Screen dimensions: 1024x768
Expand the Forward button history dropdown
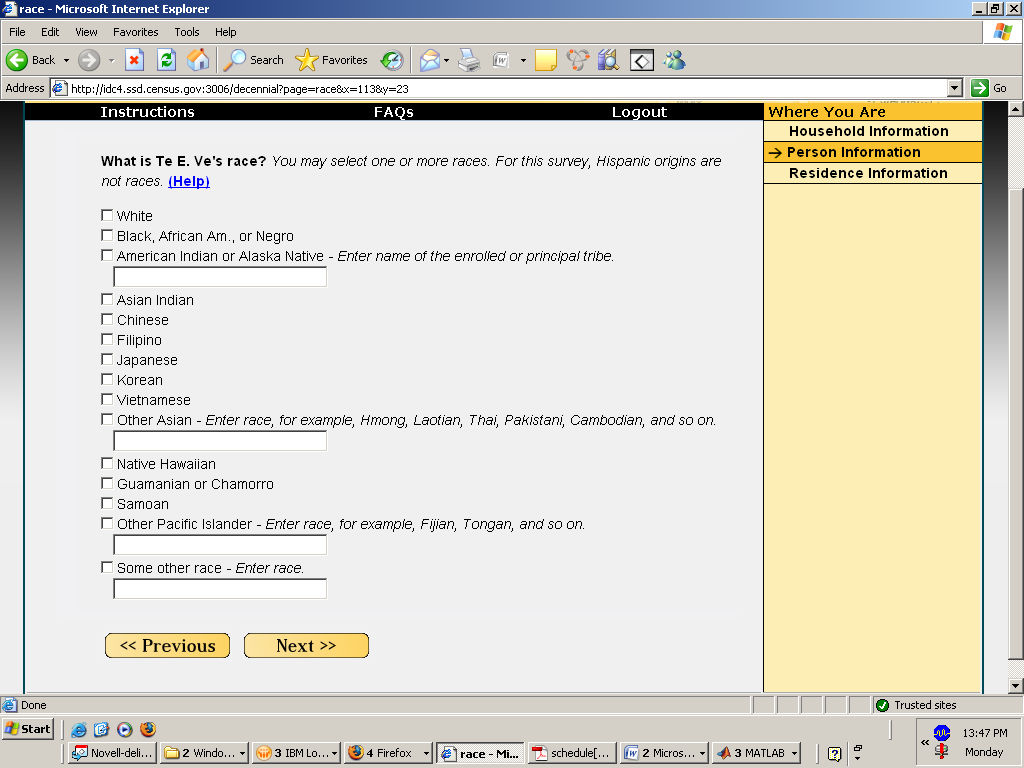click(111, 60)
